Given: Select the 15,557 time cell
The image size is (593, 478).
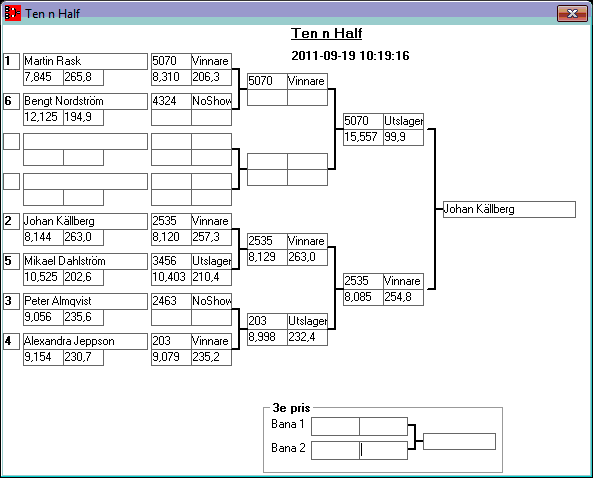Looking at the screenshot, I should click(x=363, y=137).
